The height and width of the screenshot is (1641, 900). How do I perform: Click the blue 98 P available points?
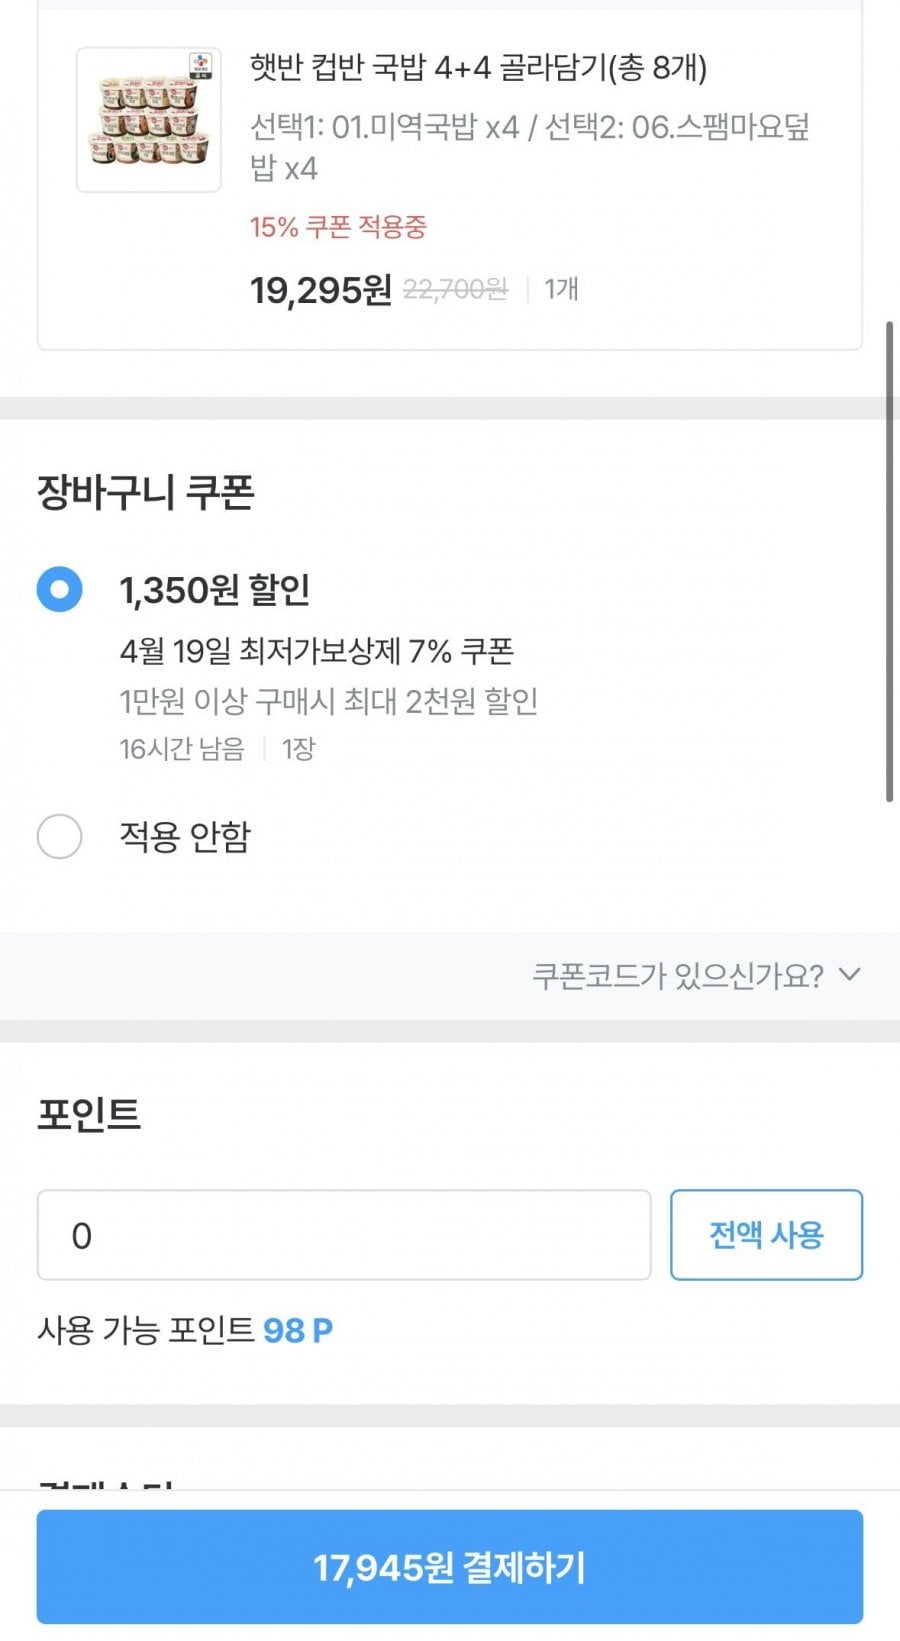[298, 1330]
